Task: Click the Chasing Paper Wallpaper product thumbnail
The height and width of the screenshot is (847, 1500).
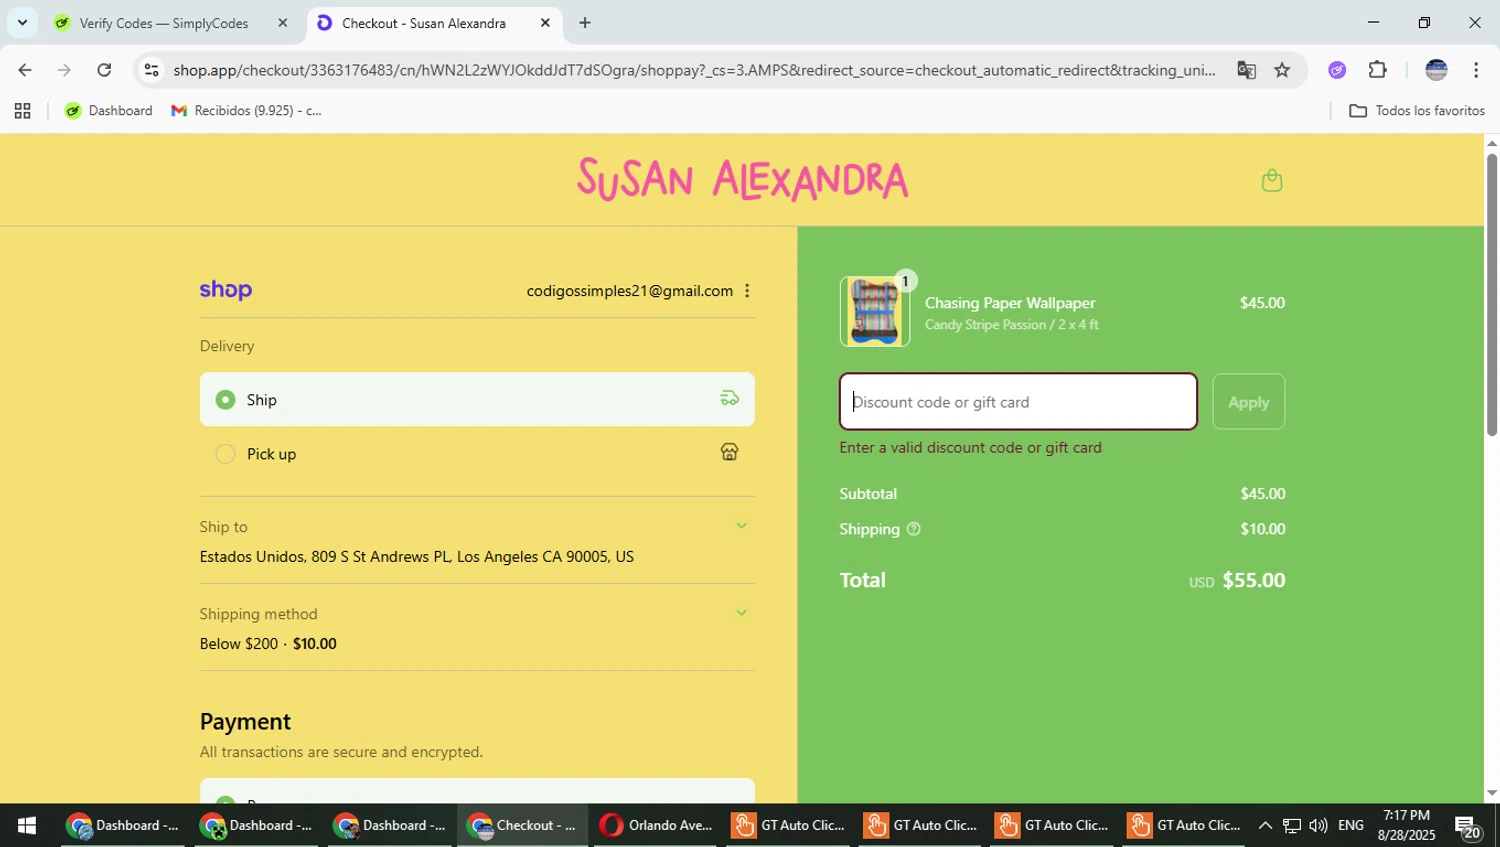Action: (875, 312)
